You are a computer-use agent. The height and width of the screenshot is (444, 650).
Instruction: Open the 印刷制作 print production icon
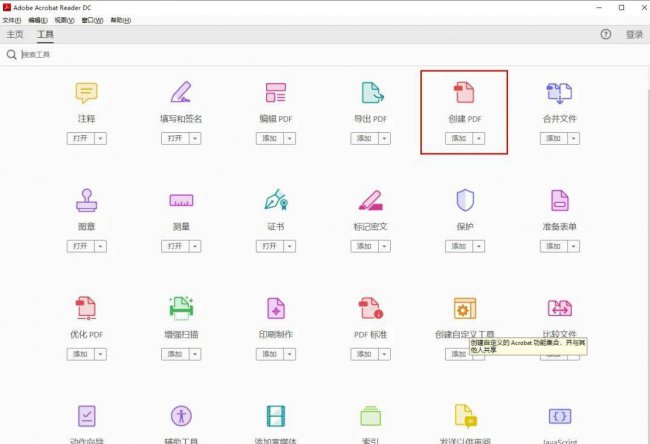[x=276, y=308]
